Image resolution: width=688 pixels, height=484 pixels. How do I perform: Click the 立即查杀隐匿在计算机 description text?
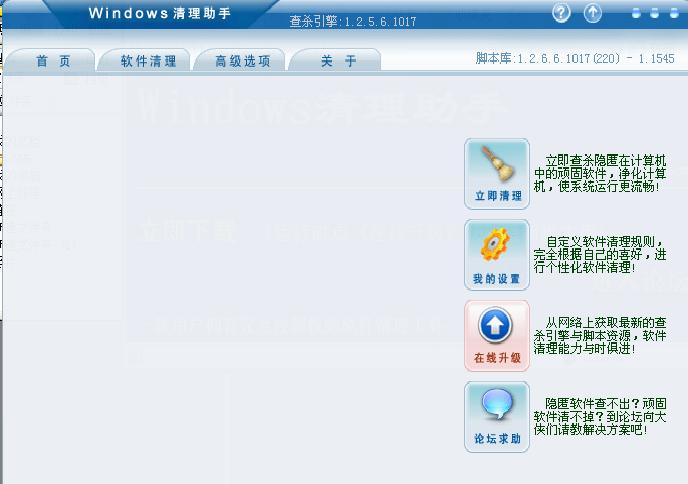coord(600,173)
